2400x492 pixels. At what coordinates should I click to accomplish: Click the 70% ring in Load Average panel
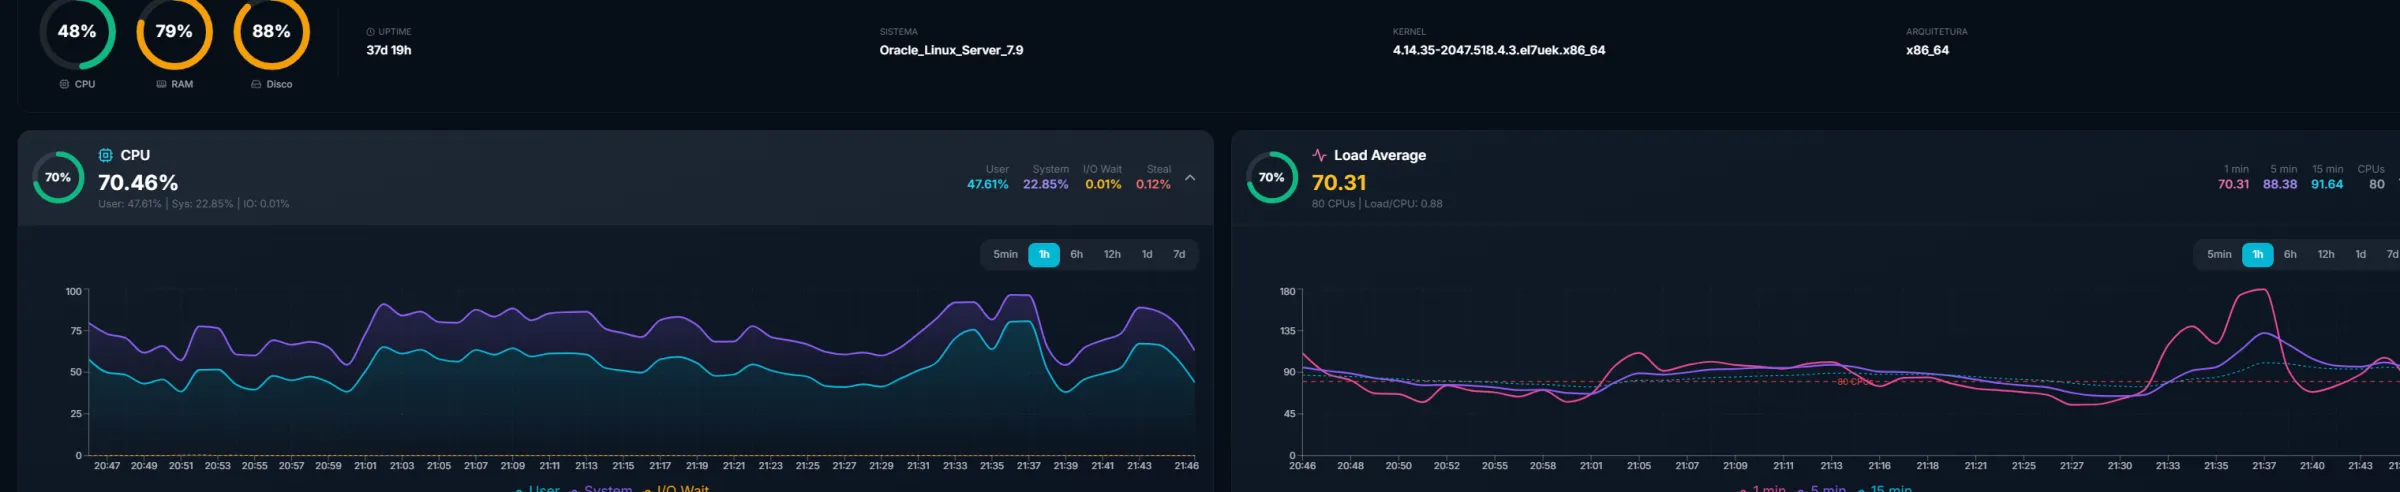pos(1271,177)
